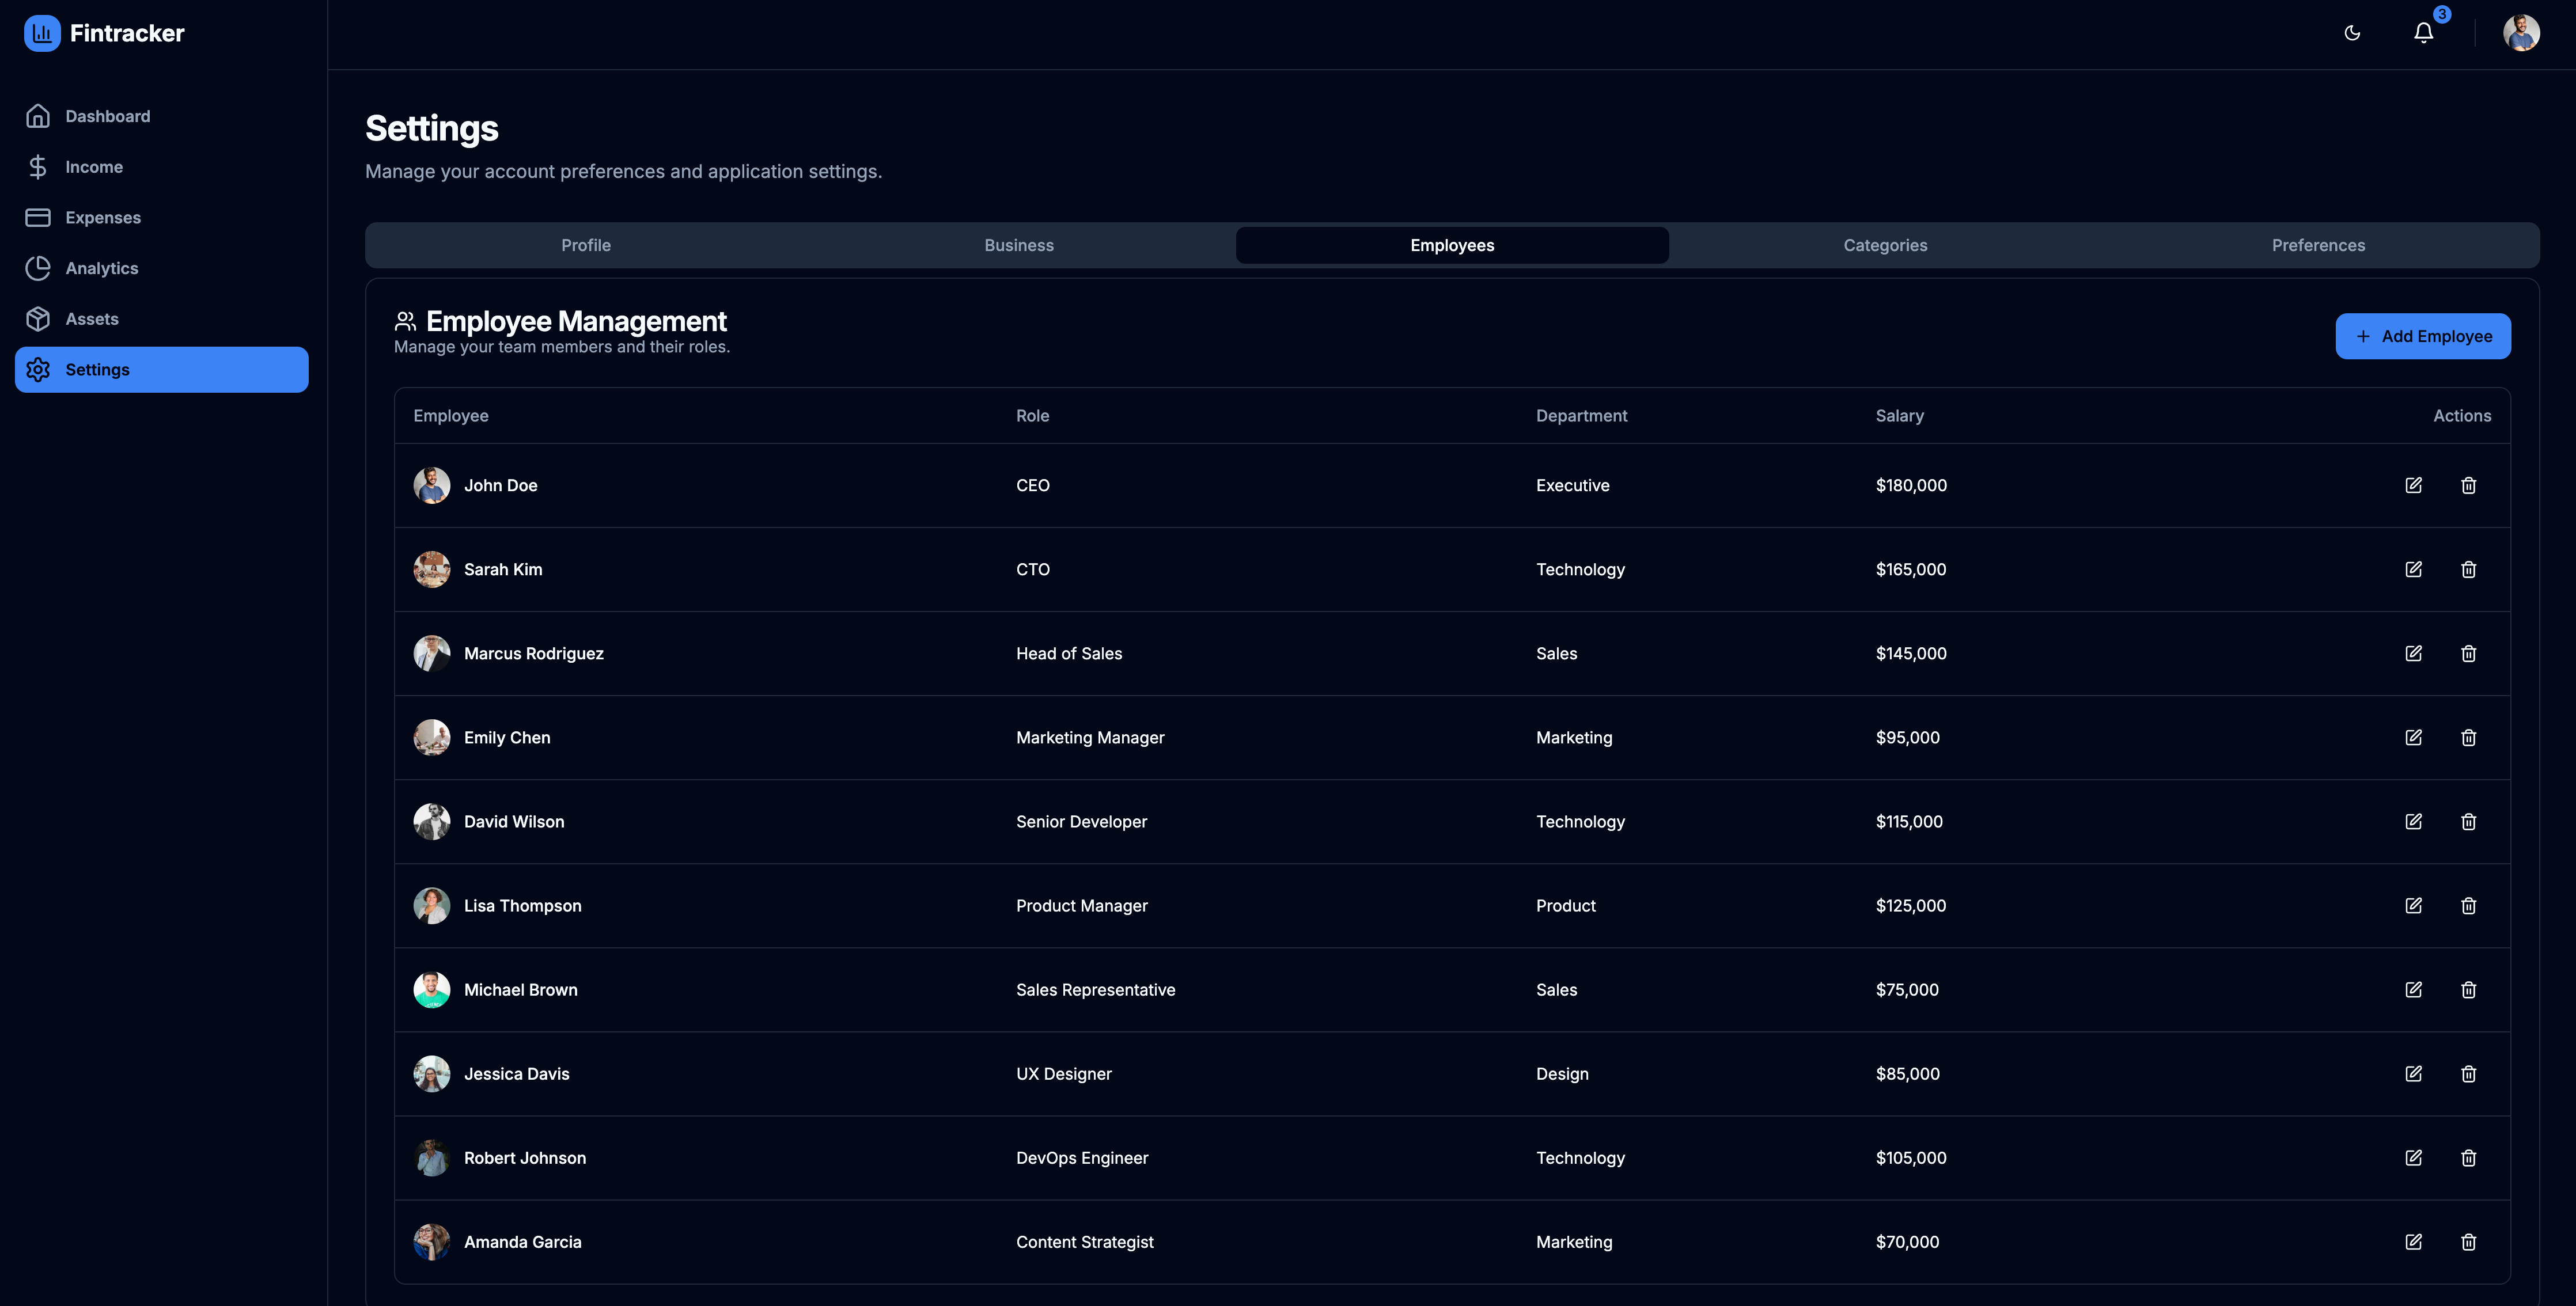Viewport: 2576px width, 1306px height.
Task: Edit Sarah Kim's salary entry
Action: click(2414, 569)
